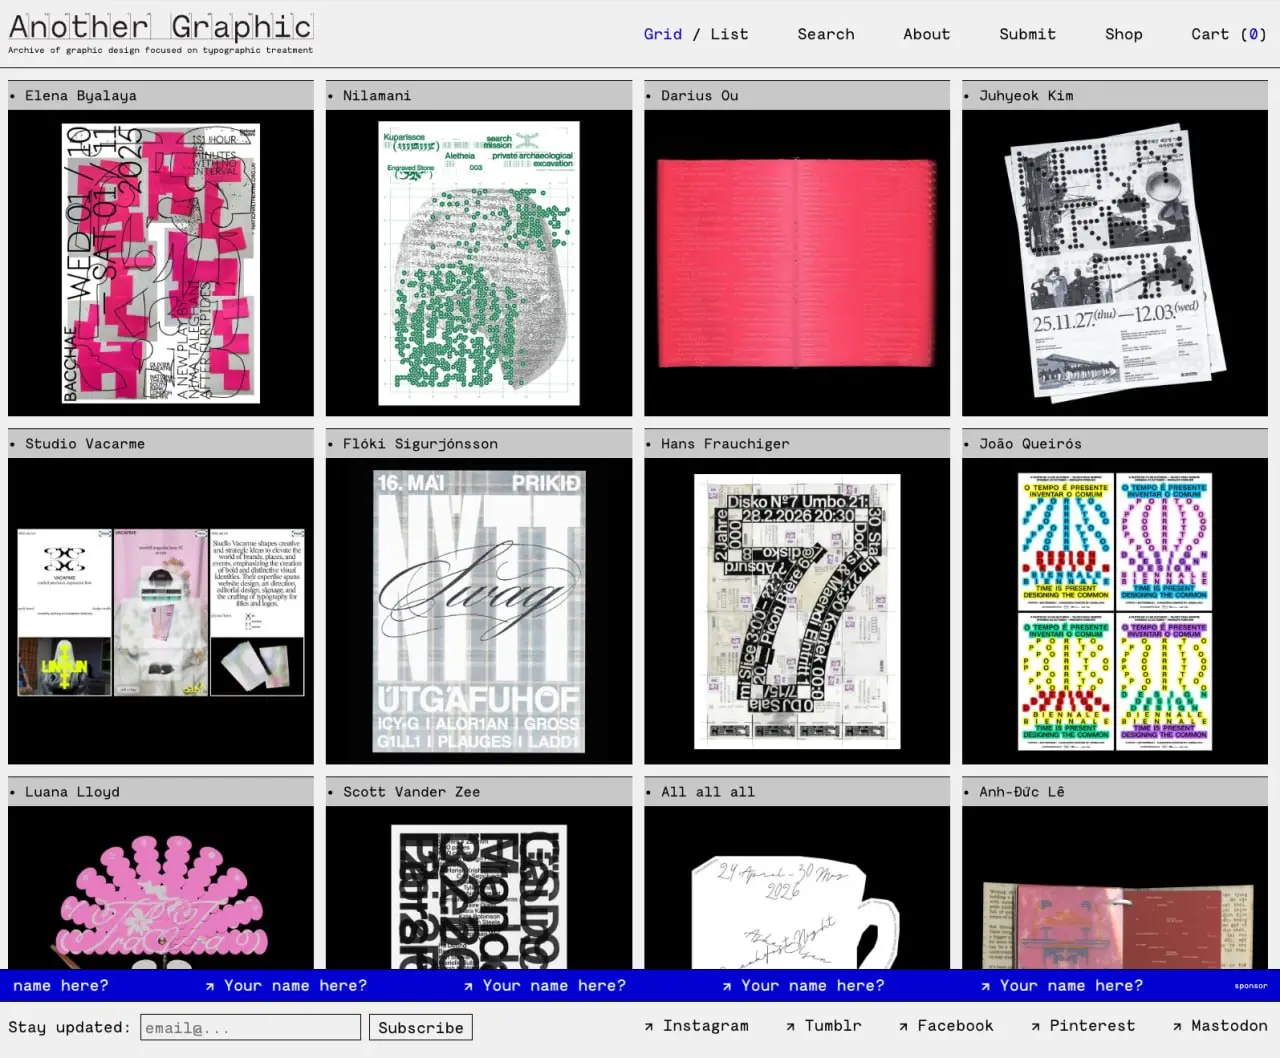Open the Shop page

(x=1124, y=34)
